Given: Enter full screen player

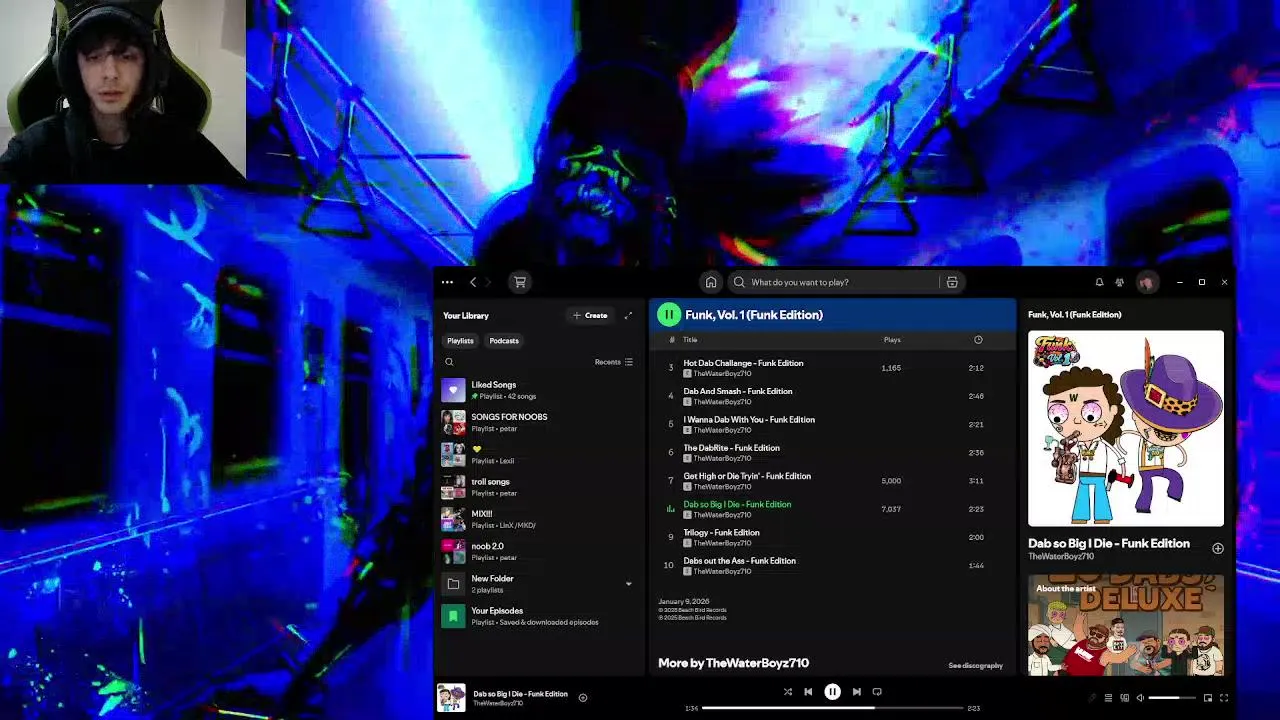Looking at the screenshot, I should (1224, 698).
